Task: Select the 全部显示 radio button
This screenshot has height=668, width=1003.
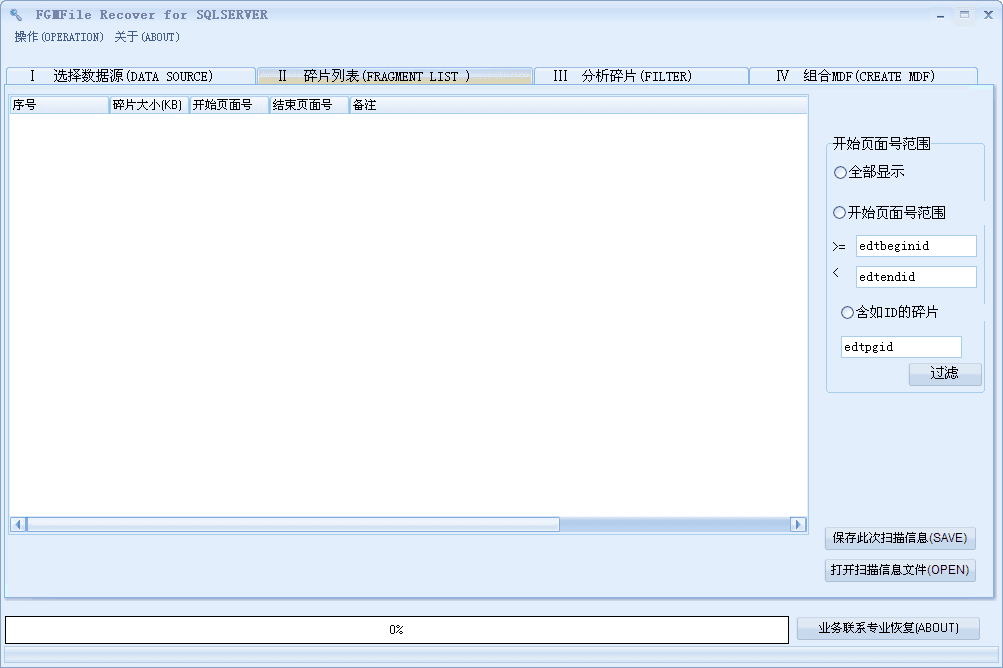Action: (x=840, y=172)
